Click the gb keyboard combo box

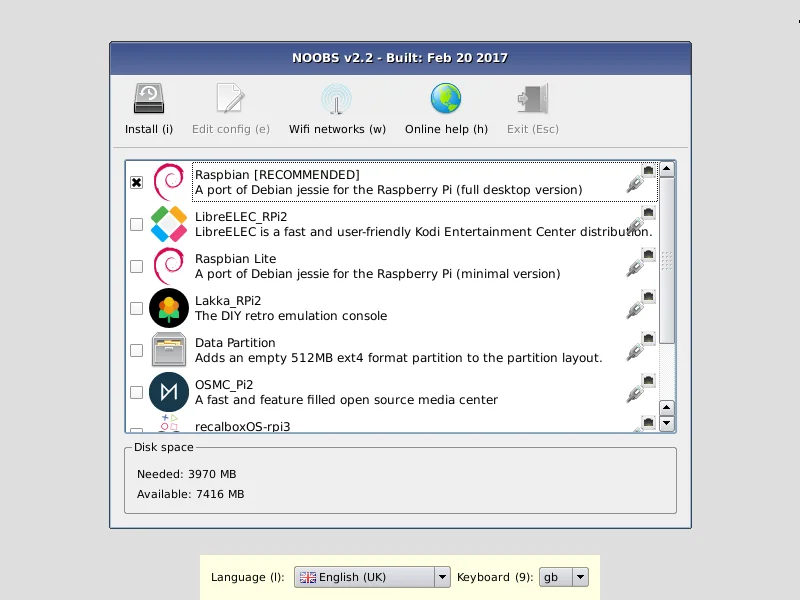click(564, 577)
